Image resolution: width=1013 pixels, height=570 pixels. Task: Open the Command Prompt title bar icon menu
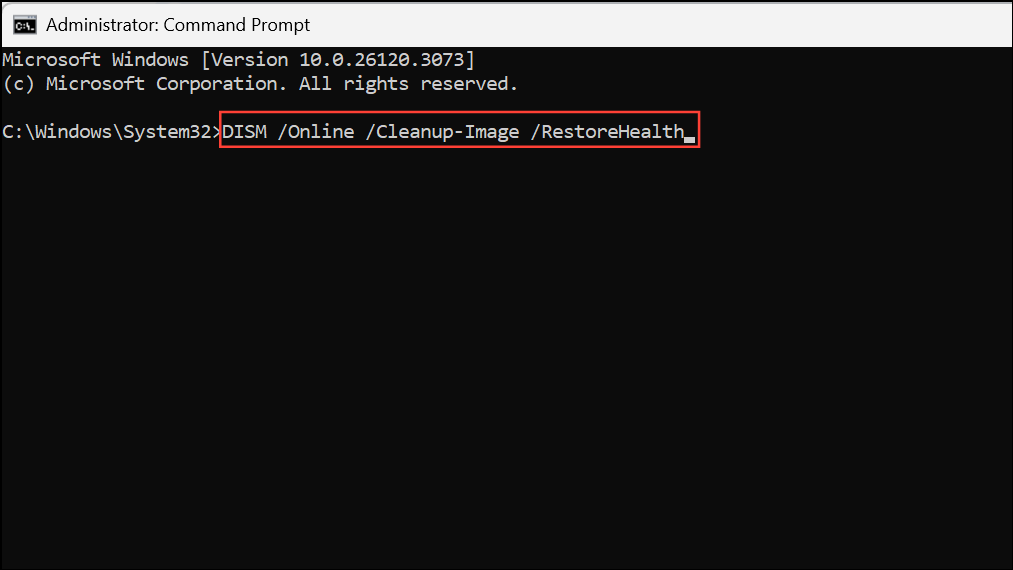(25, 25)
